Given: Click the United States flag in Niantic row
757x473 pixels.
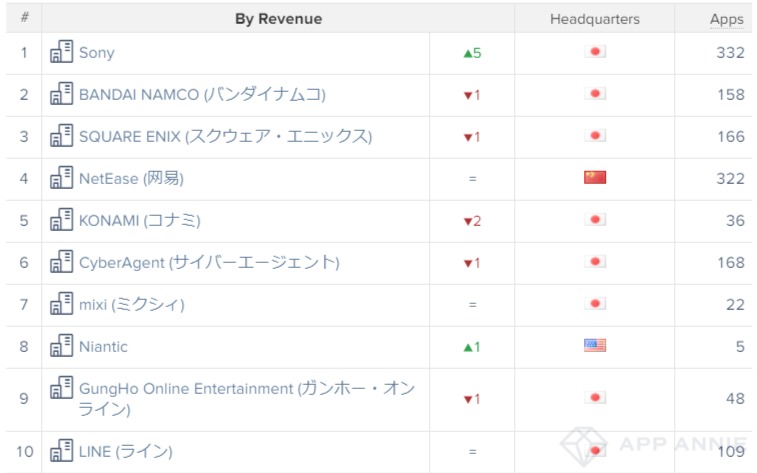Looking at the screenshot, I should [x=595, y=346].
